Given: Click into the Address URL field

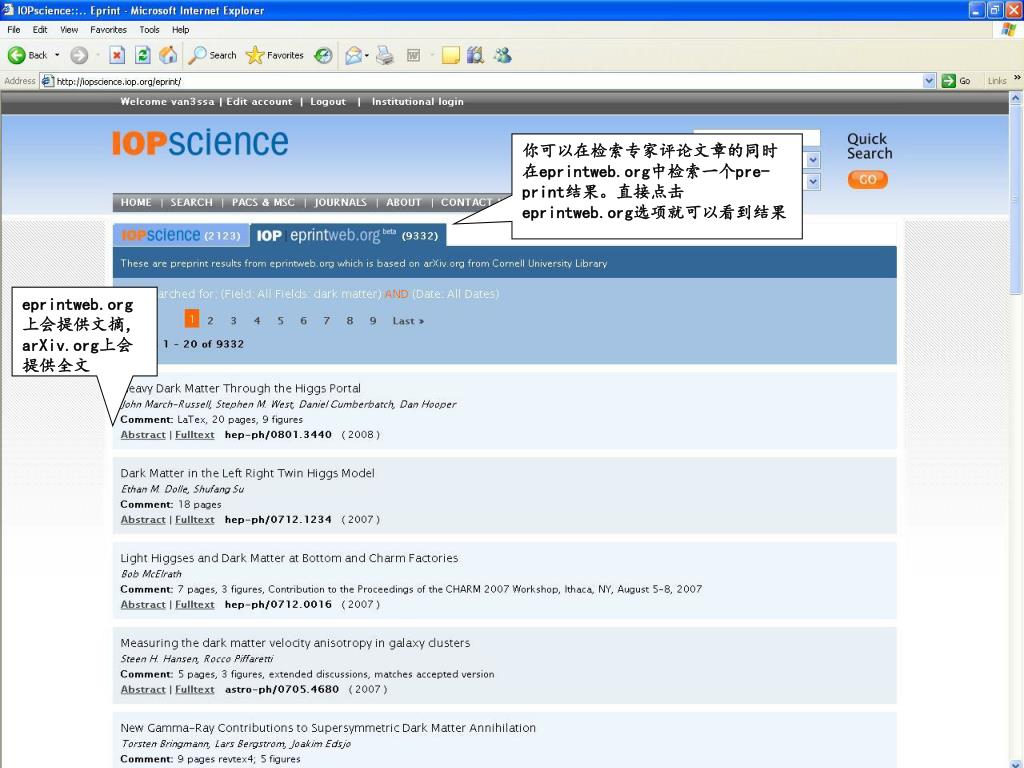Looking at the screenshot, I should [488, 81].
